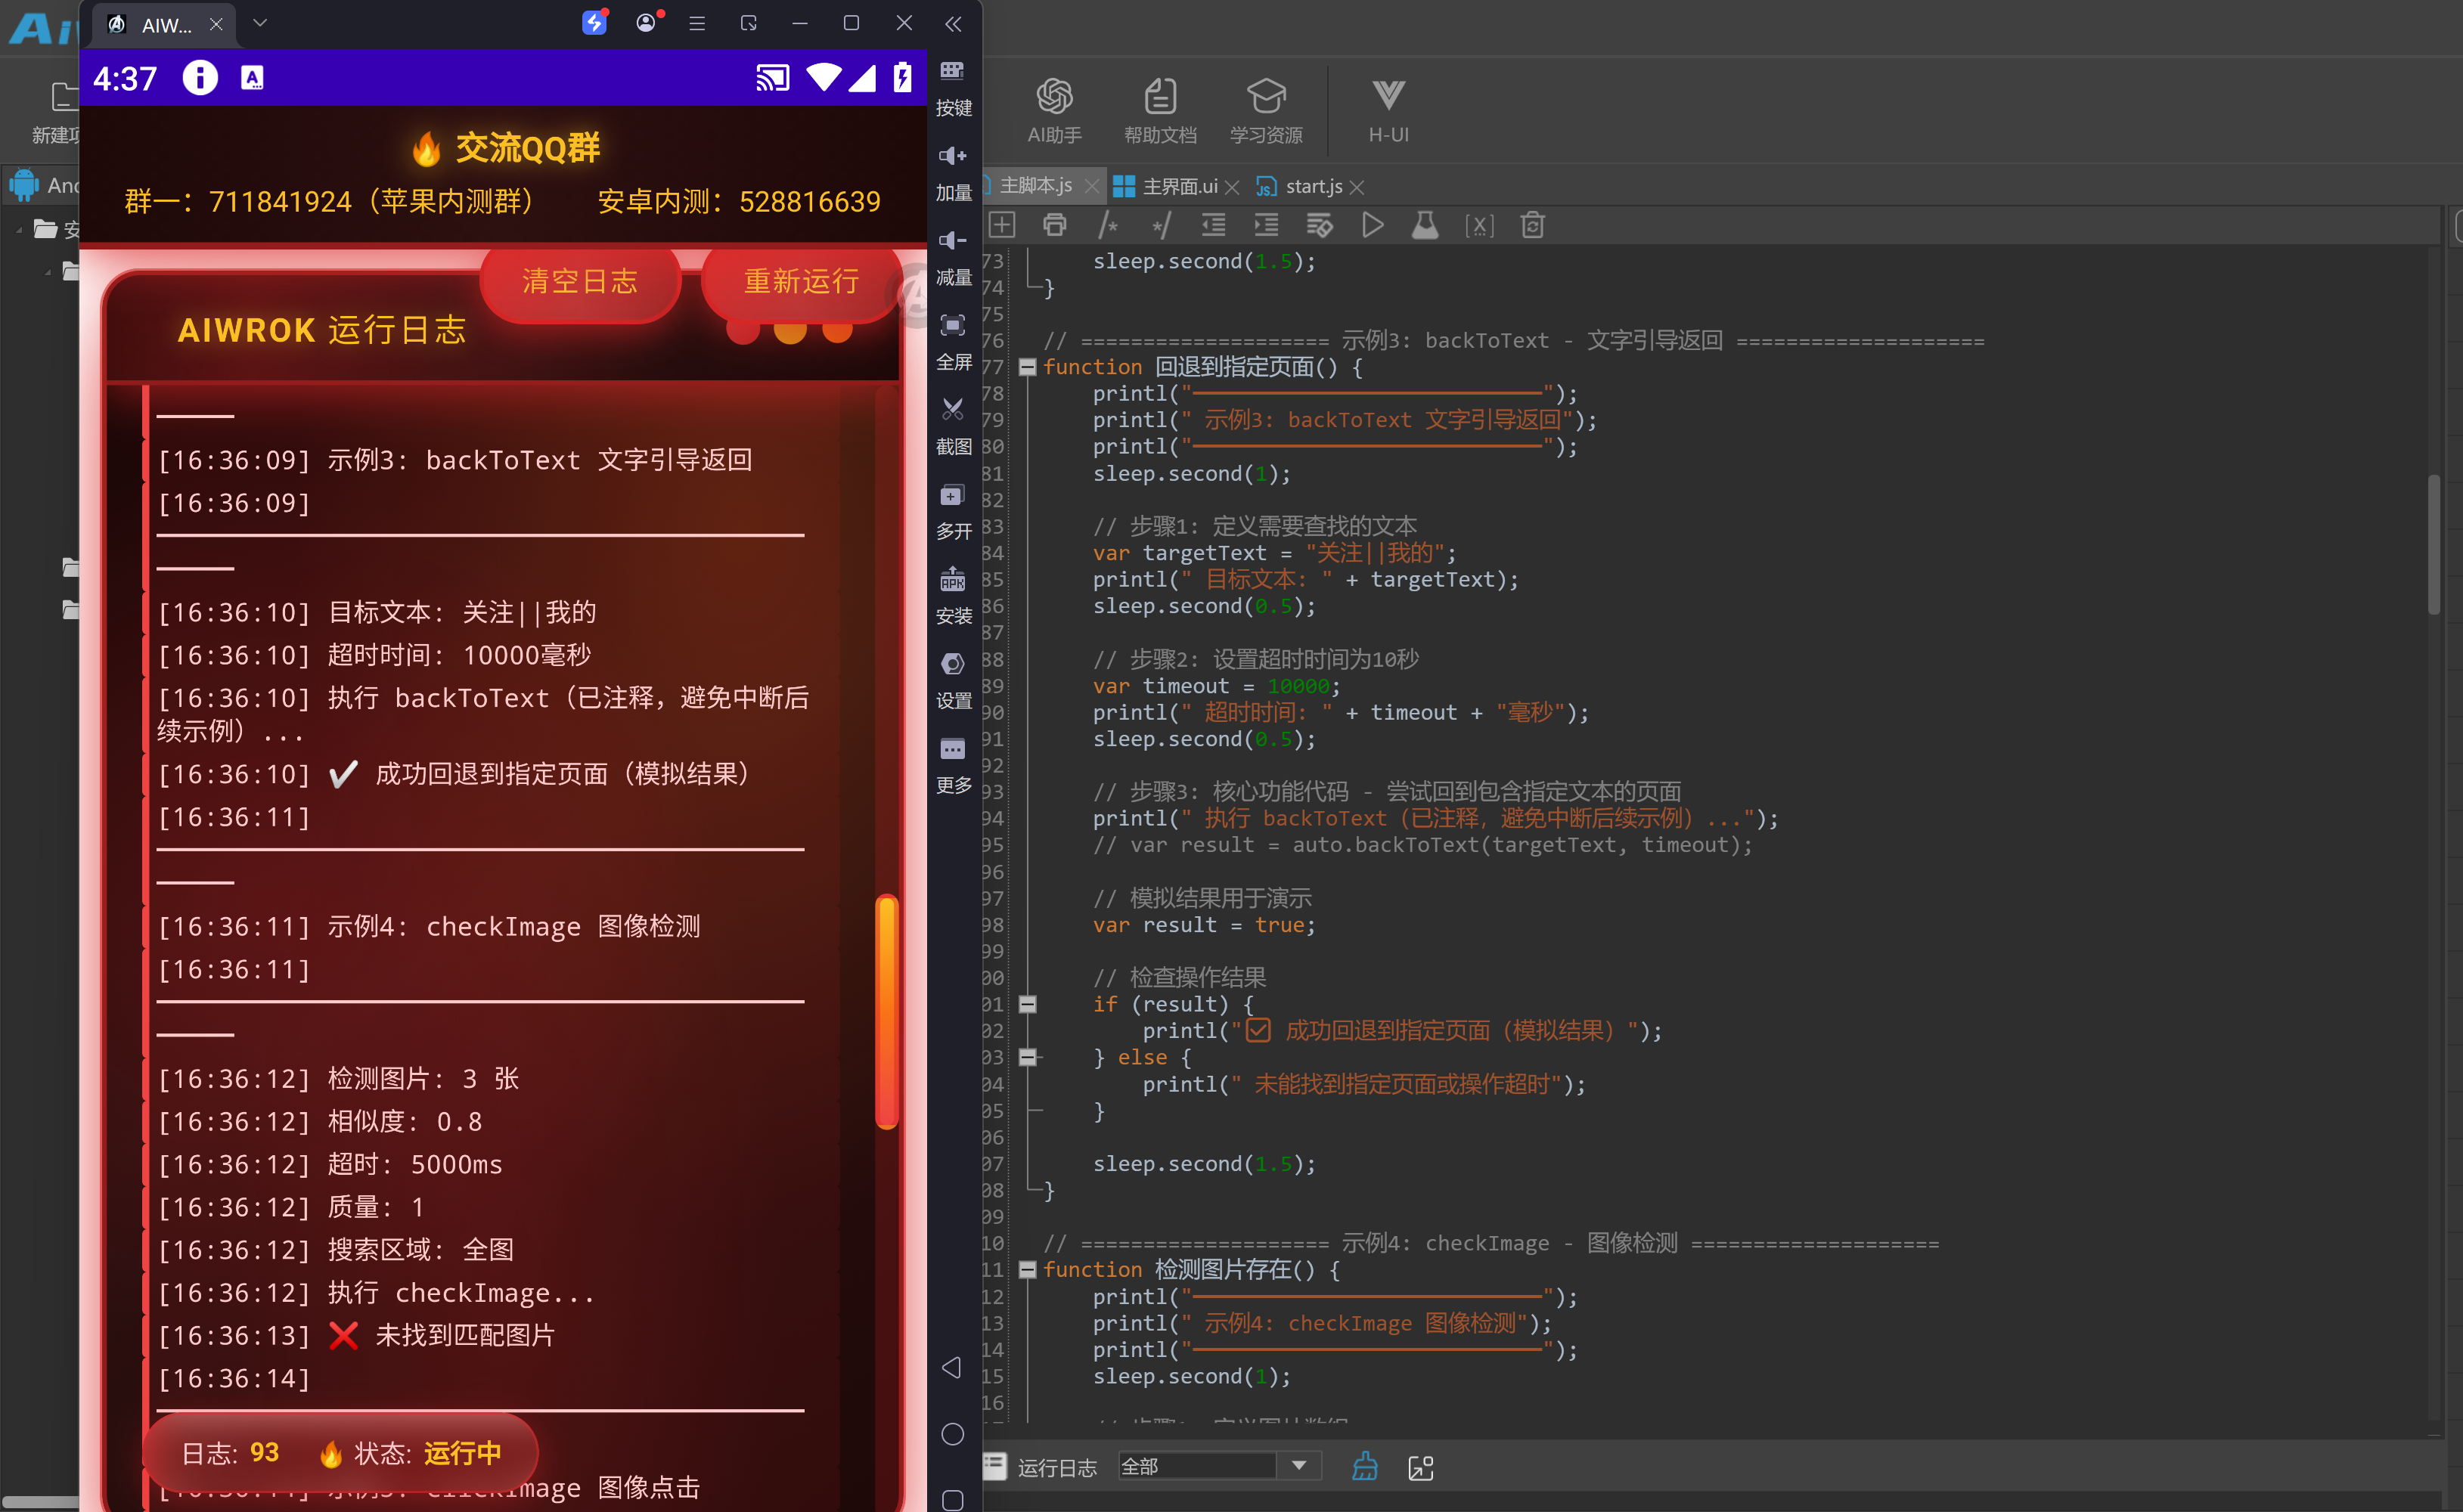The image size is (2463, 1512).
Task: Click the log entry '未找到匹配图片'
Action: point(465,1335)
